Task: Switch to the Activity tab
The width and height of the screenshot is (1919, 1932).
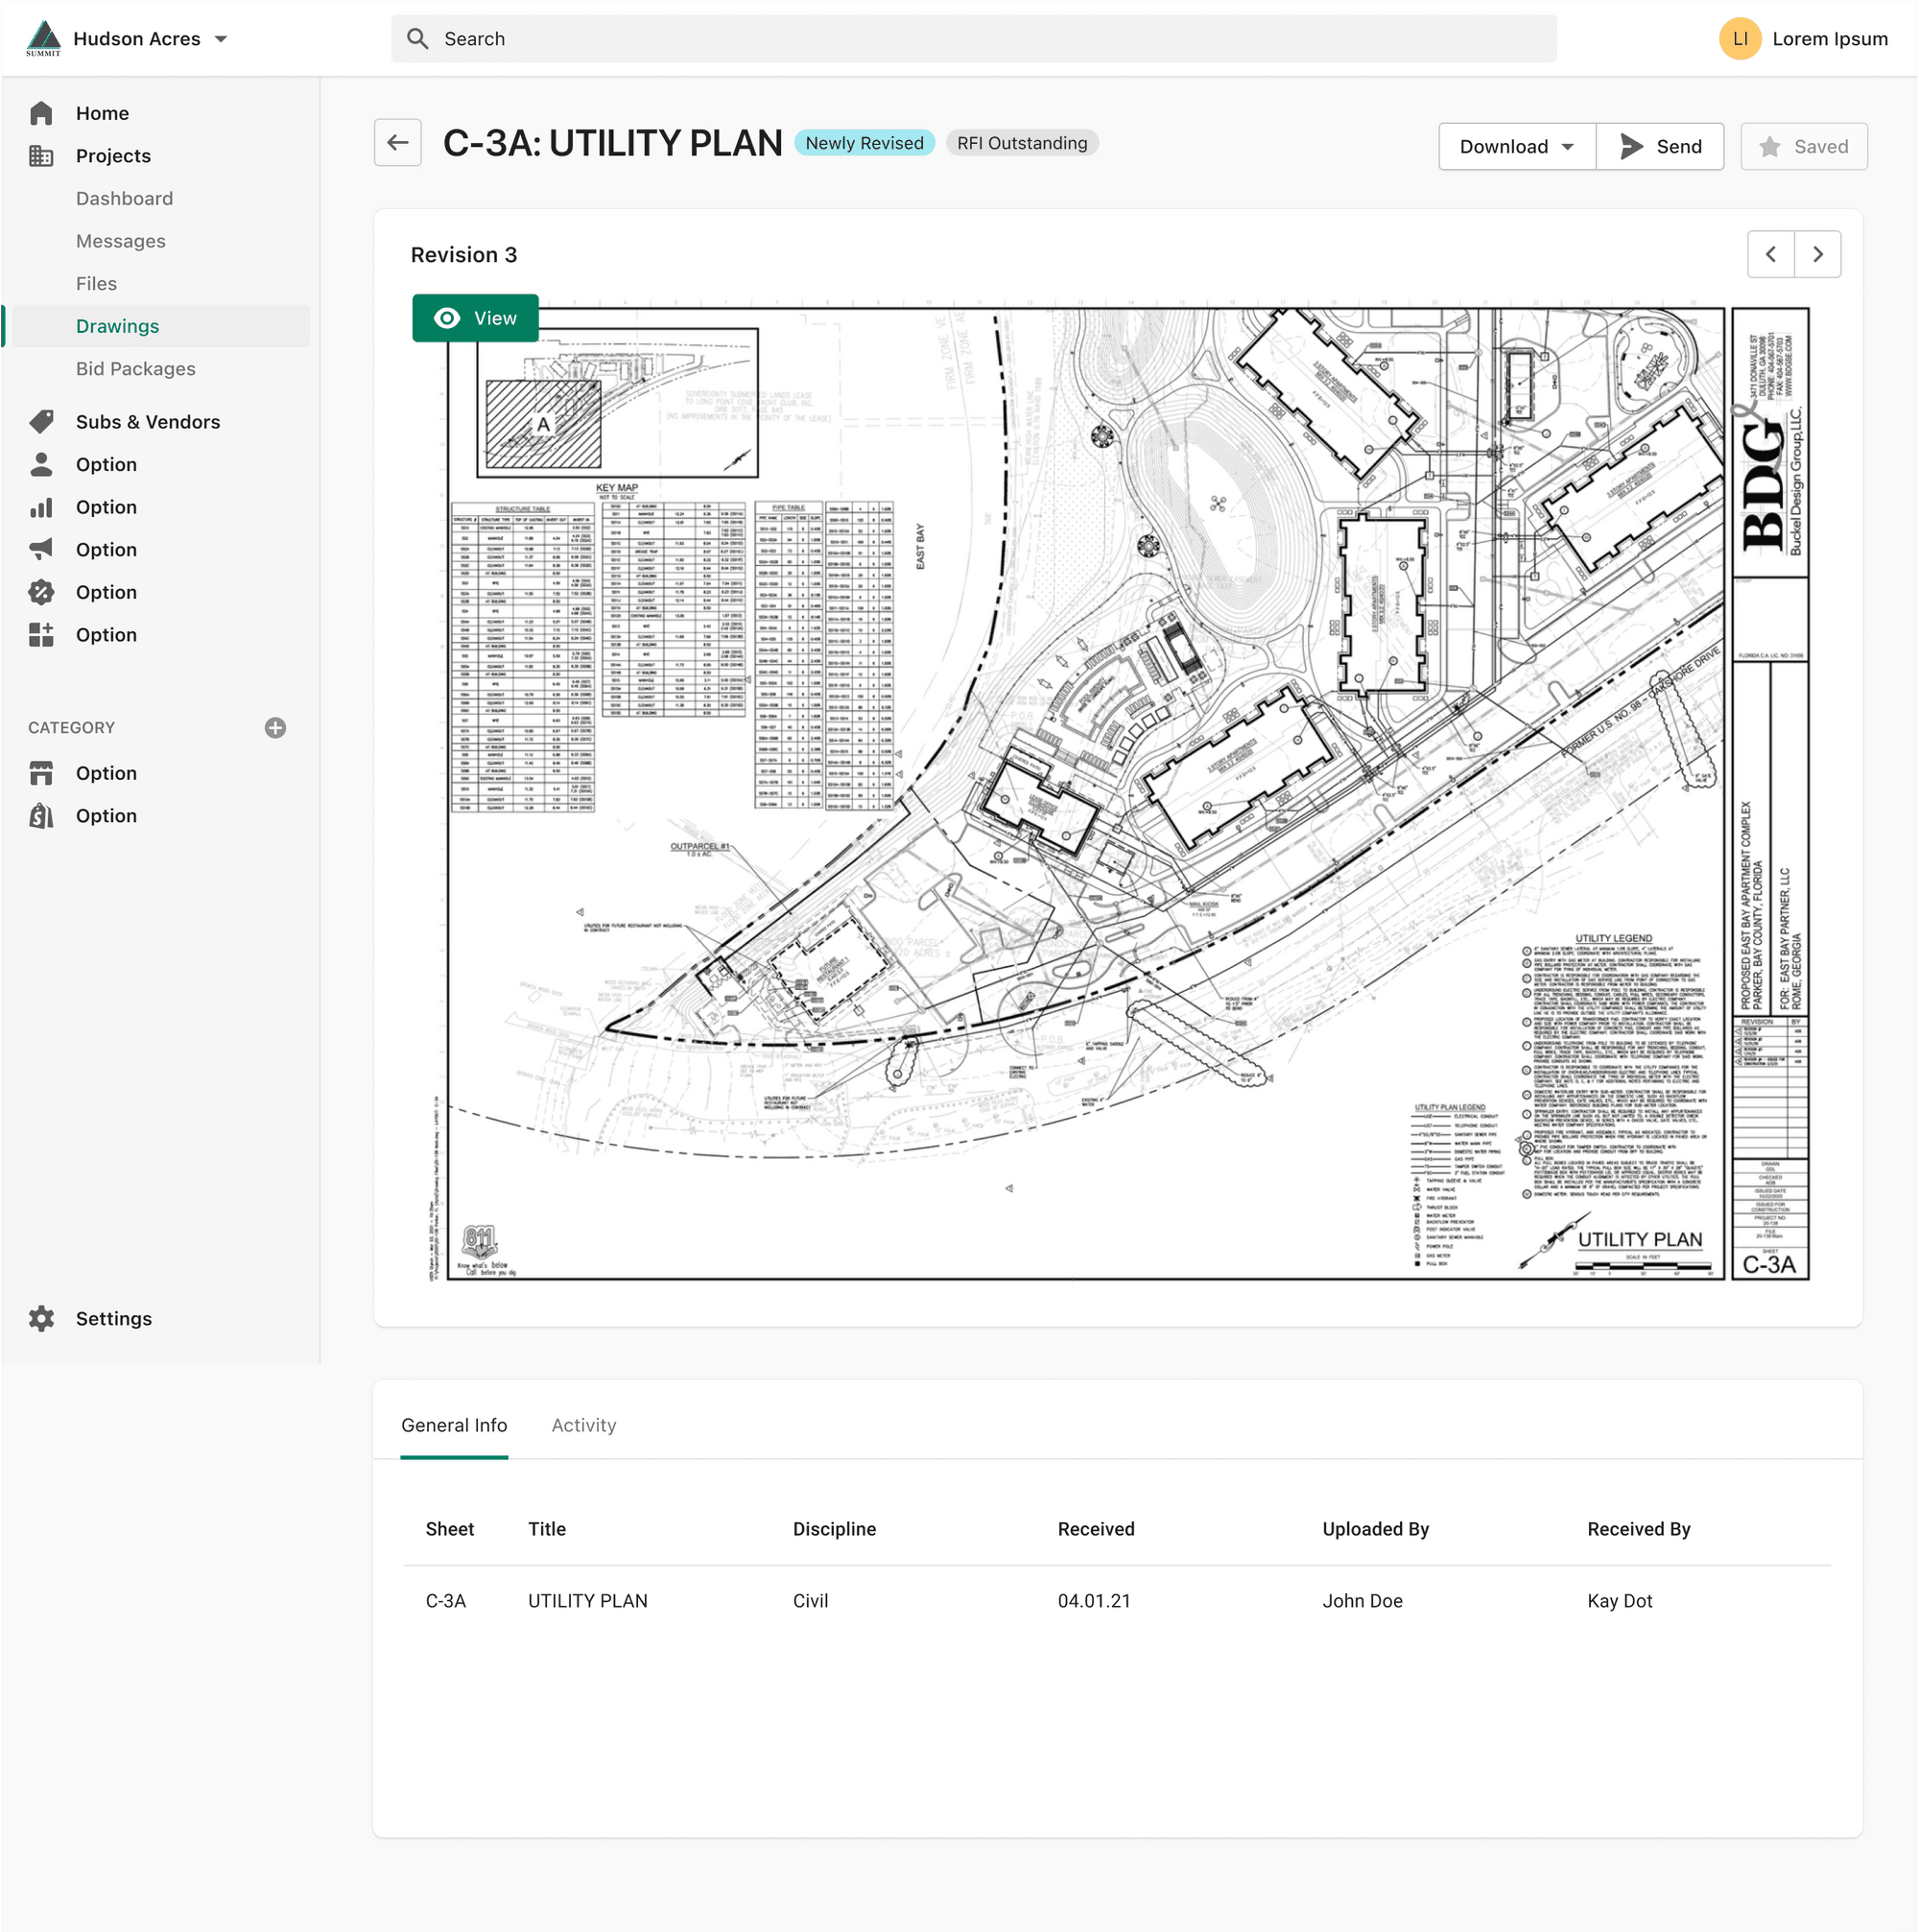Action: (x=583, y=1425)
